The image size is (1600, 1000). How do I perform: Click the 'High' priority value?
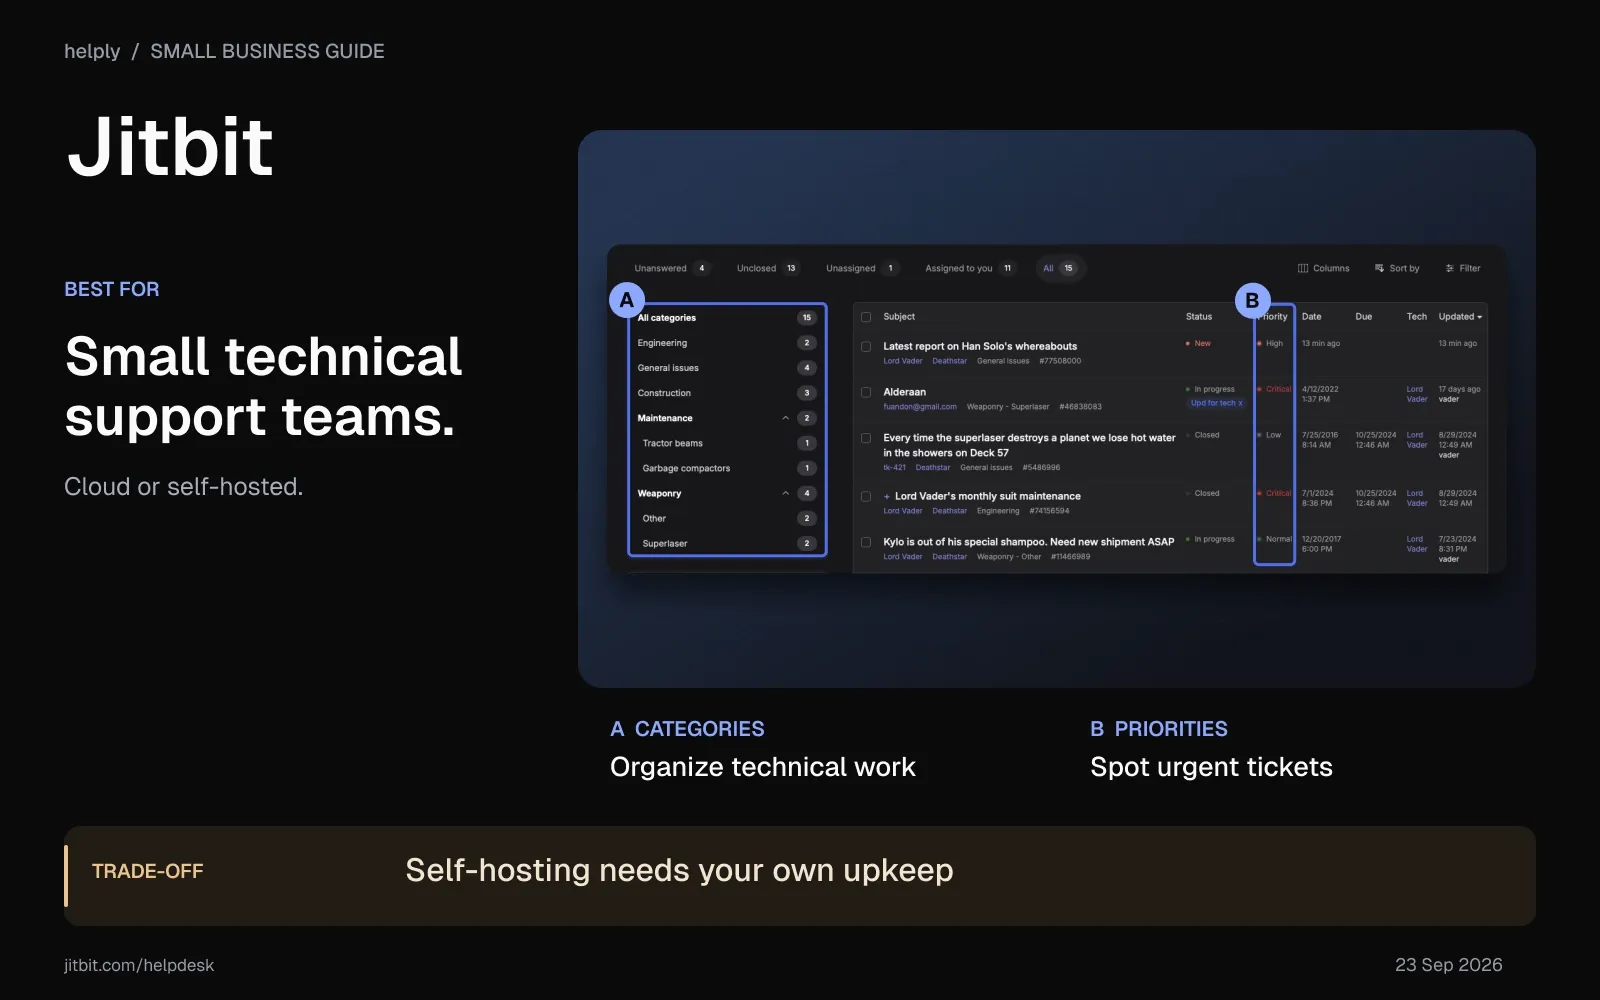tap(1274, 343)
